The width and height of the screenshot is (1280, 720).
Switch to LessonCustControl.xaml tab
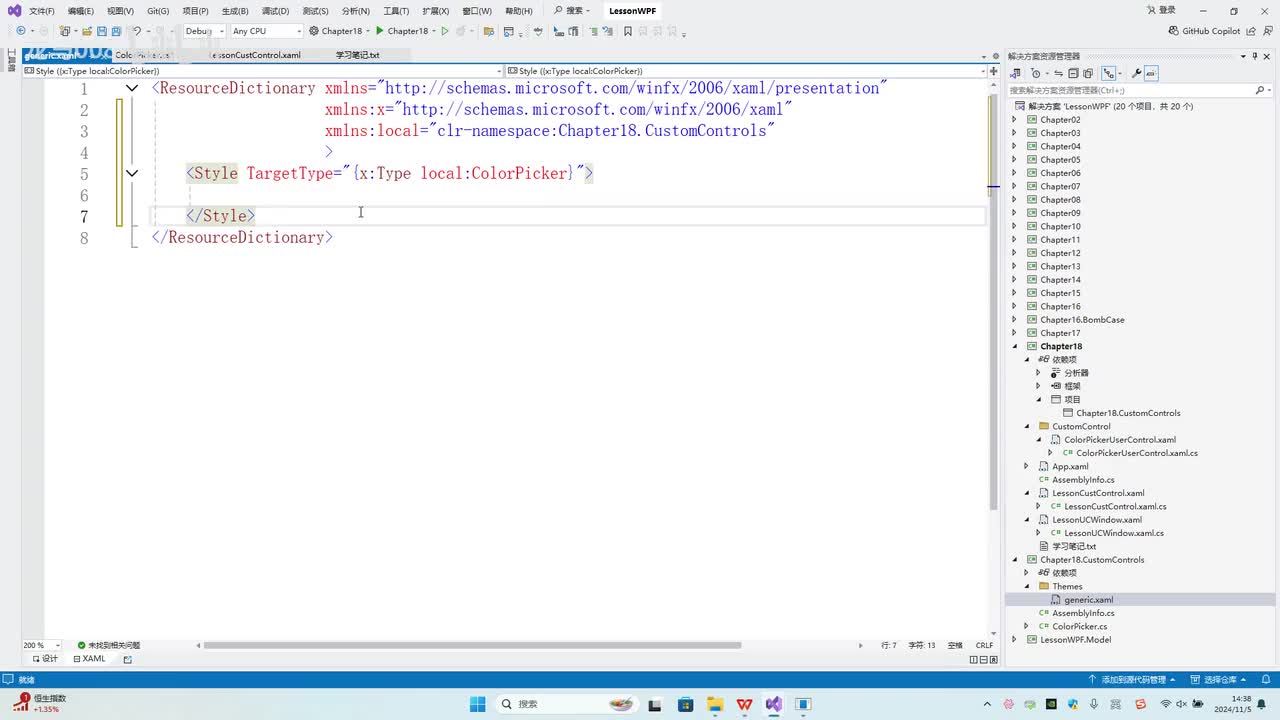pyautogui.click(x=254, y=55)
